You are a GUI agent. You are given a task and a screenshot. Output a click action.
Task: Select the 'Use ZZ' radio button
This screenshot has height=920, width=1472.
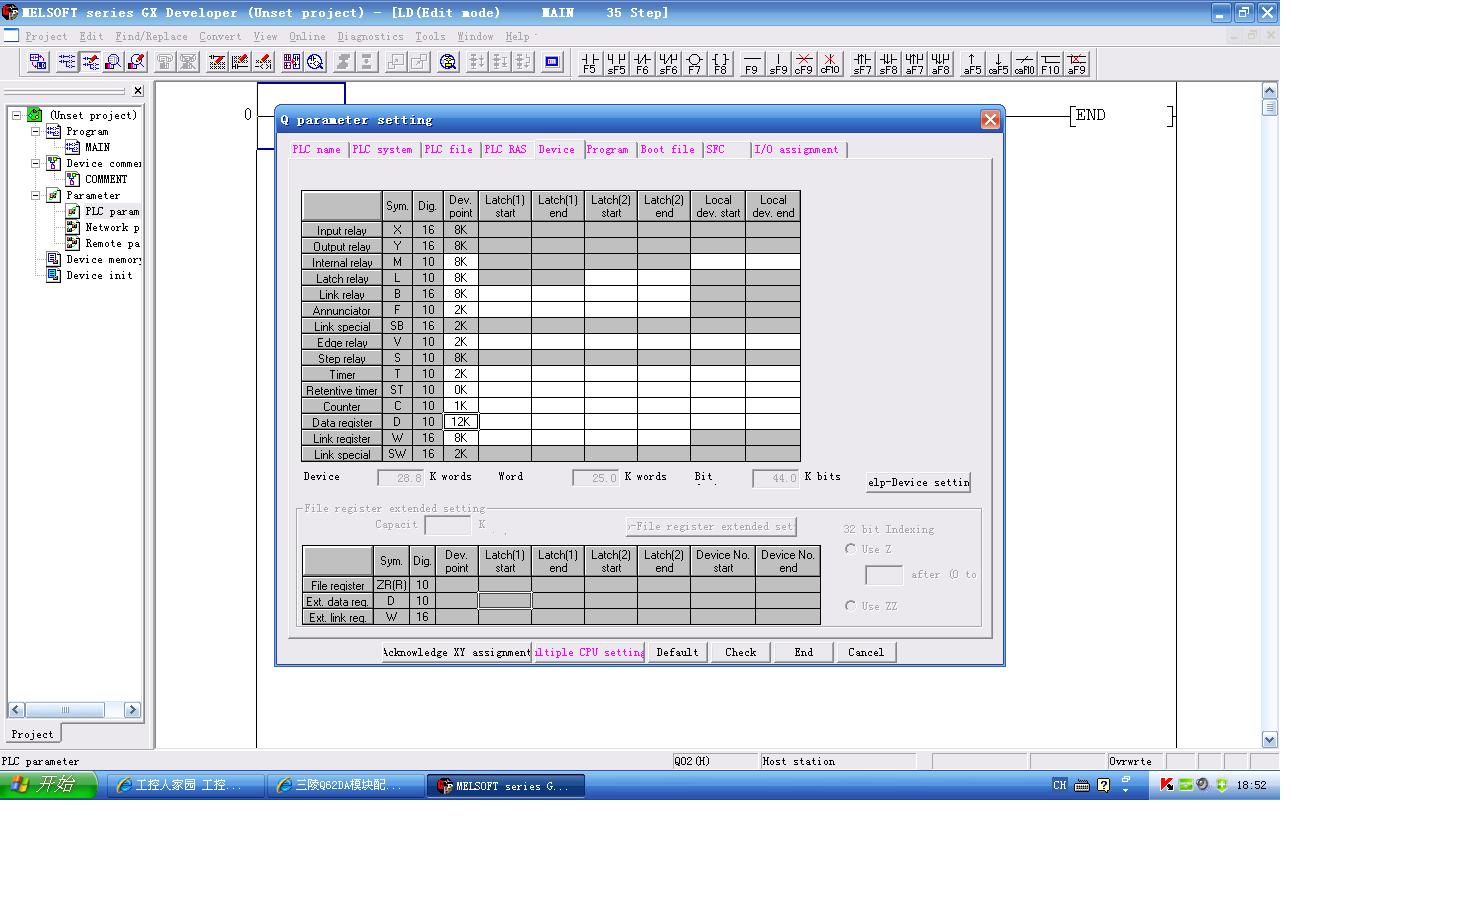[x=850, y=606]
